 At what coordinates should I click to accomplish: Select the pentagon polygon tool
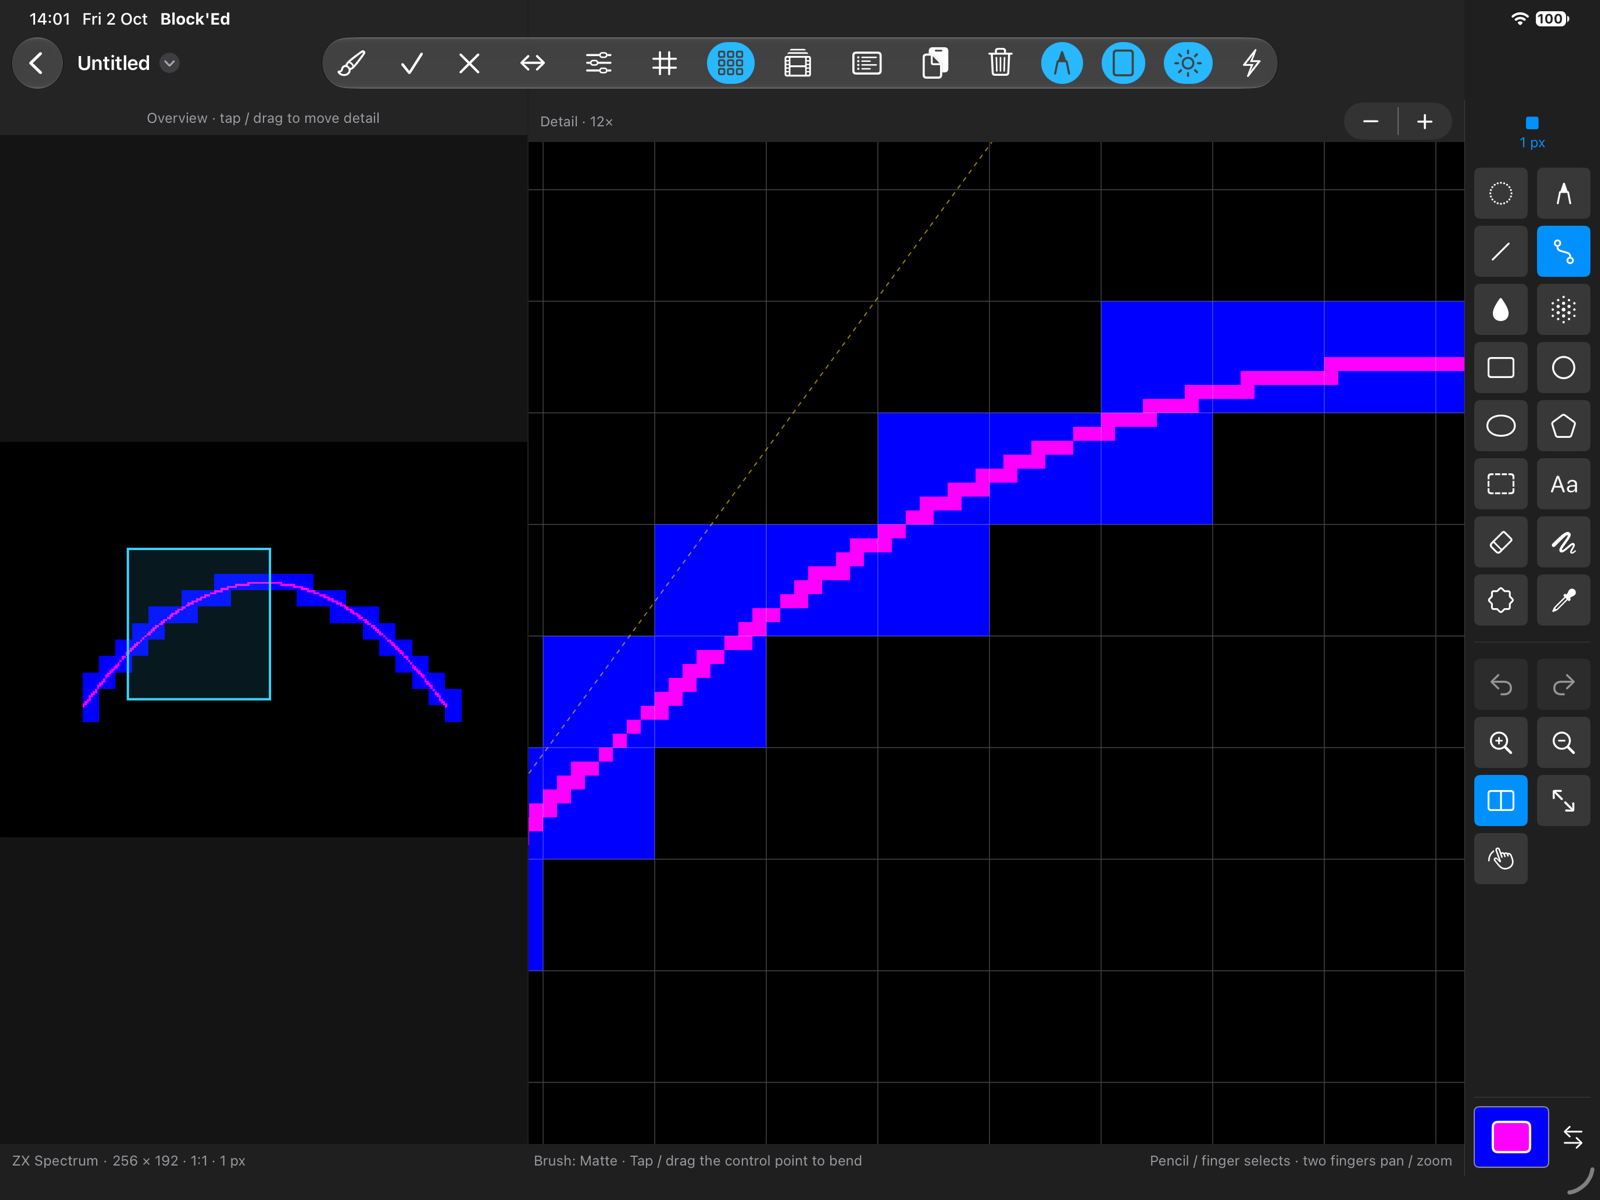click(x=1563, y=426)
